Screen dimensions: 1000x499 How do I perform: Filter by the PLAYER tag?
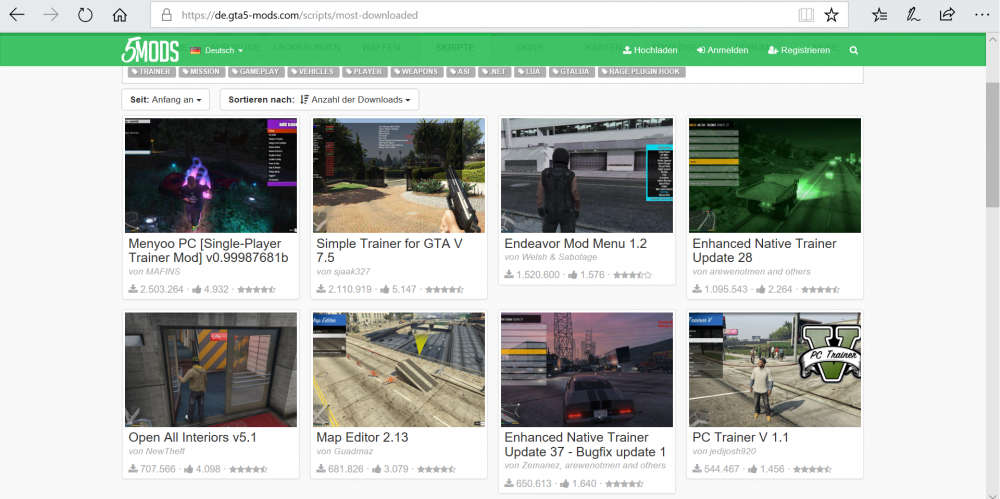pyautogui.click(x=365, y=71)
